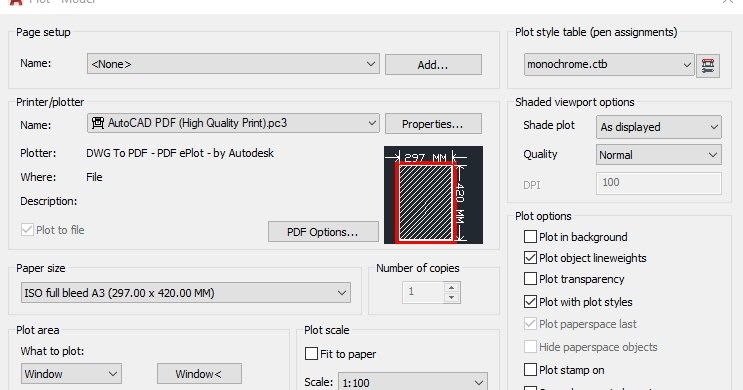743x390 pixels.
Task: Enable Plot stamp on checkbox
Action: pos(530,370)
